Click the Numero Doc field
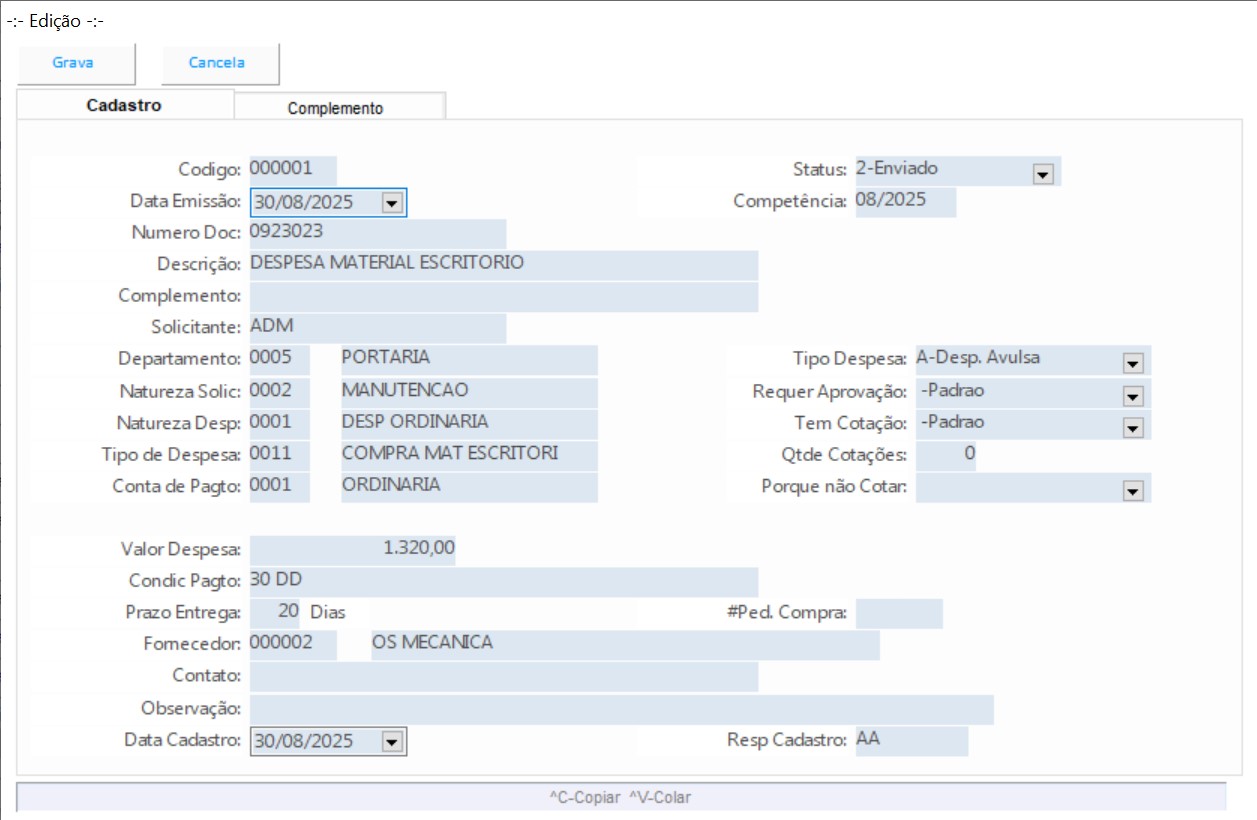Screen dimensions: 1257x820 377,233
